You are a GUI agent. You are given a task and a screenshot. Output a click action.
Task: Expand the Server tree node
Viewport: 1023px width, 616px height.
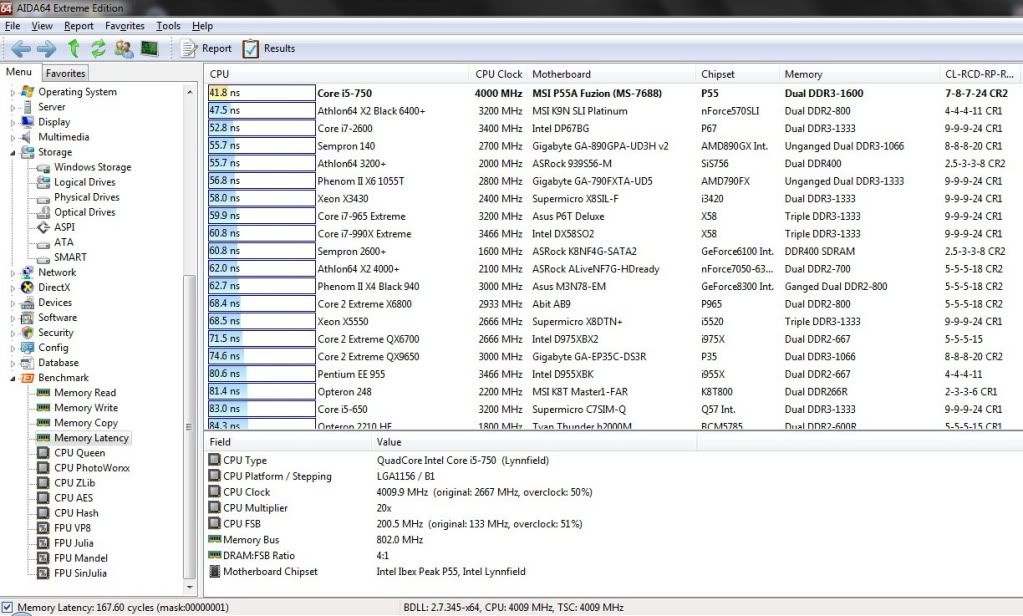[x=12, y=108]
